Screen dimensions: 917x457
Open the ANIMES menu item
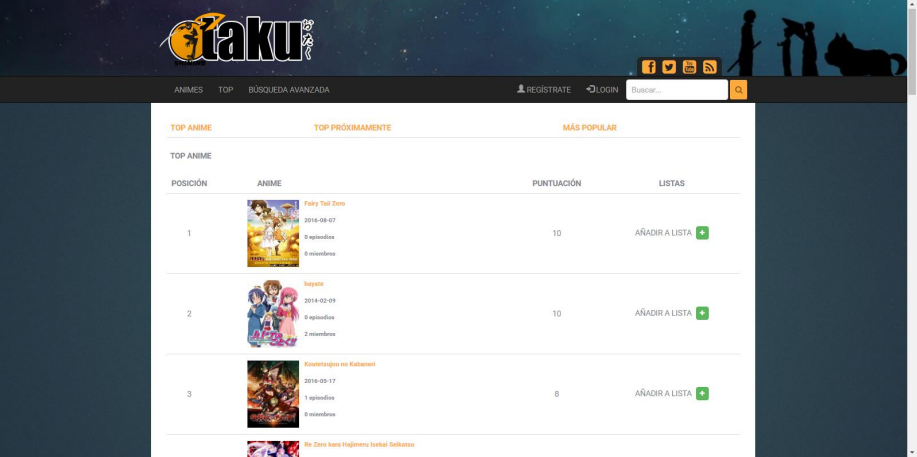click(188, 90)
